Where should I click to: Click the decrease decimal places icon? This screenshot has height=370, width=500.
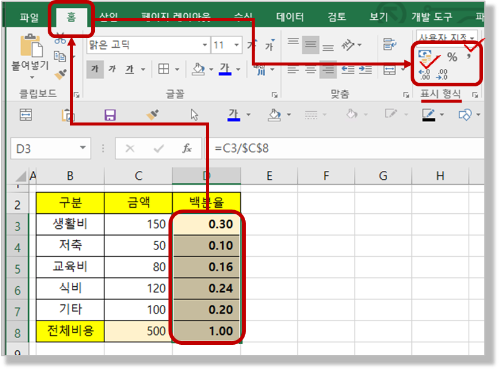click(x=442, y=74)
